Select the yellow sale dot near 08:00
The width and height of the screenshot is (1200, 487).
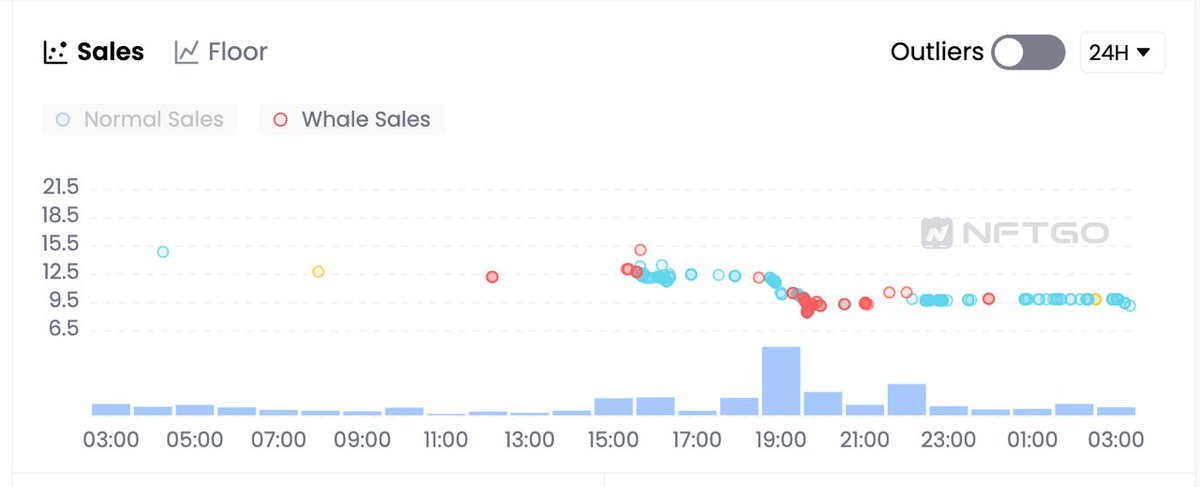[x=318, y=271]
